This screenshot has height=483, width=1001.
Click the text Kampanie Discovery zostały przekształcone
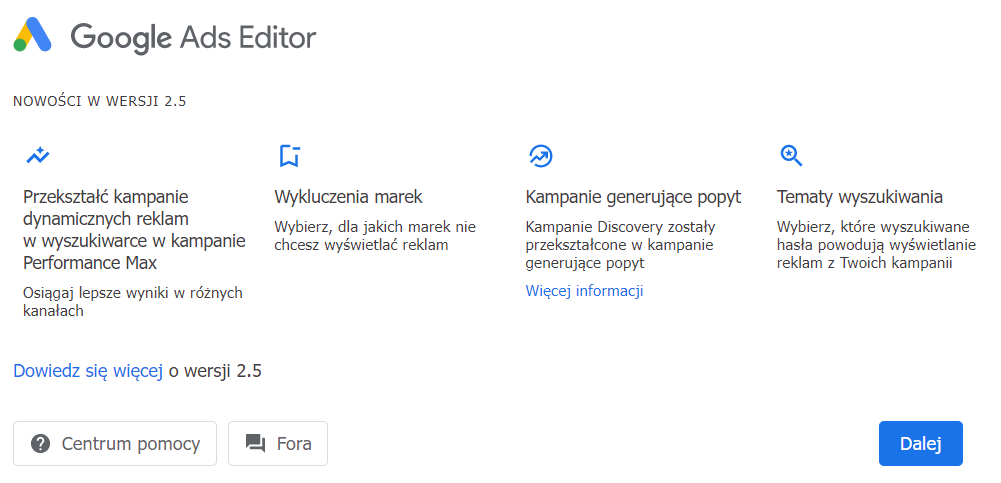pyautogui.click(x=621, y=245)
